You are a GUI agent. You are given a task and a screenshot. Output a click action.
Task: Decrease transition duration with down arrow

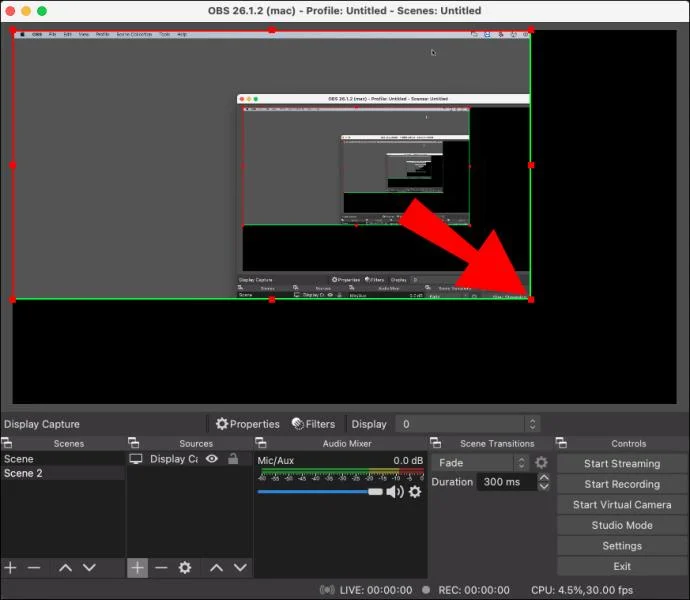(544, 486)
